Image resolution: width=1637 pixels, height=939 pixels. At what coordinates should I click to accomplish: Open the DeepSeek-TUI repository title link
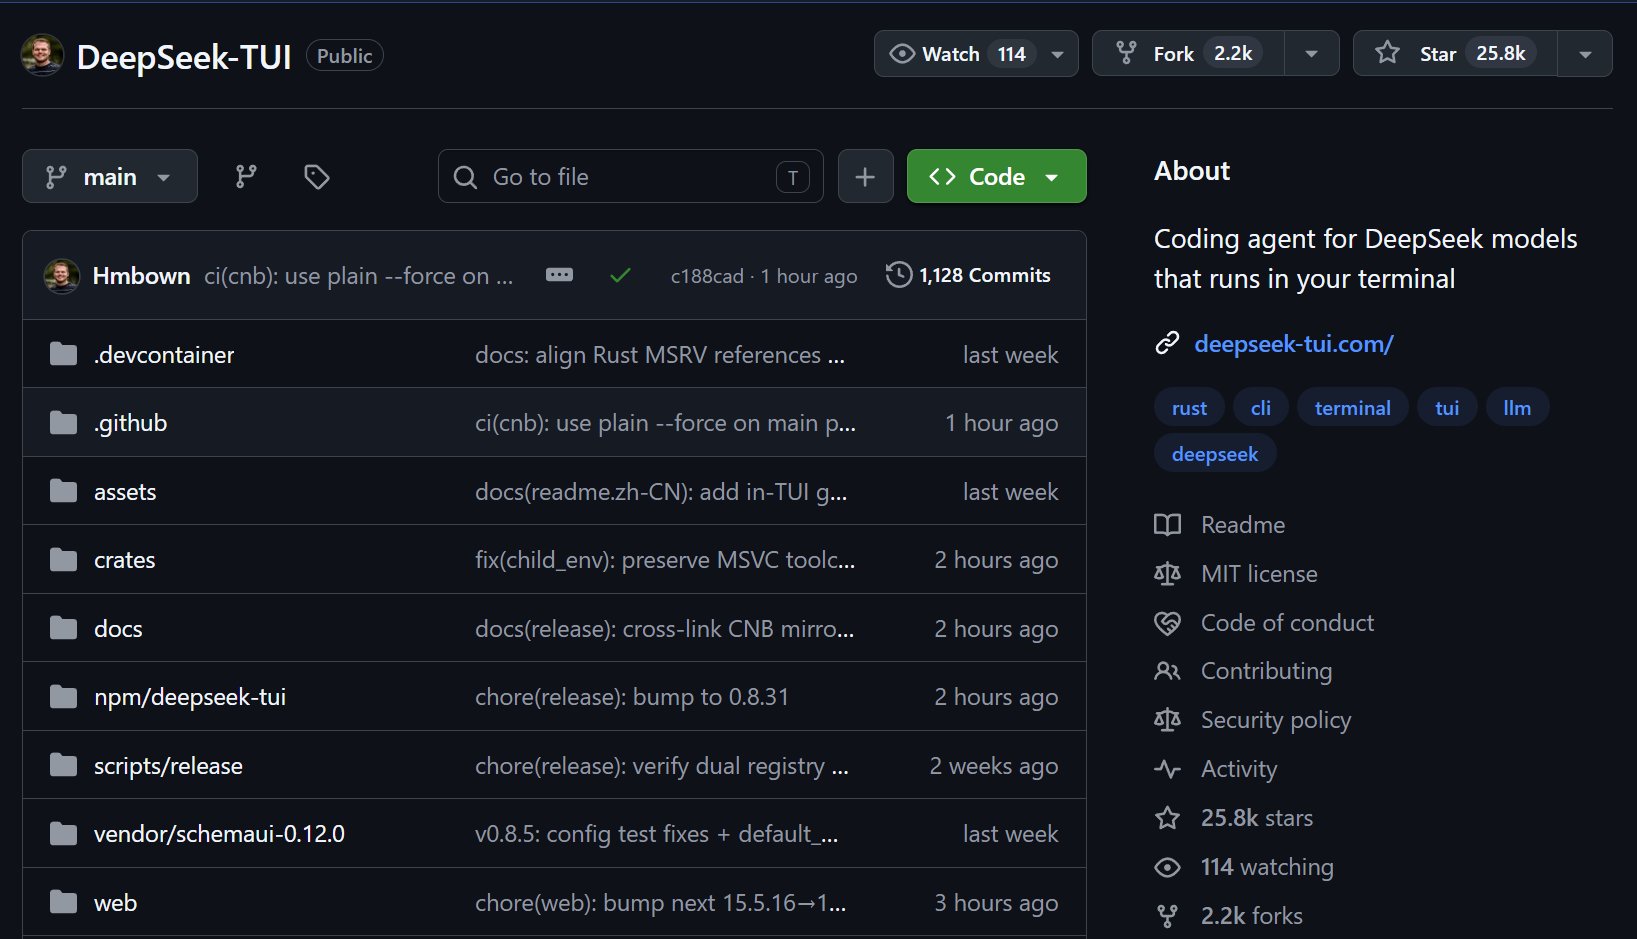184,57
